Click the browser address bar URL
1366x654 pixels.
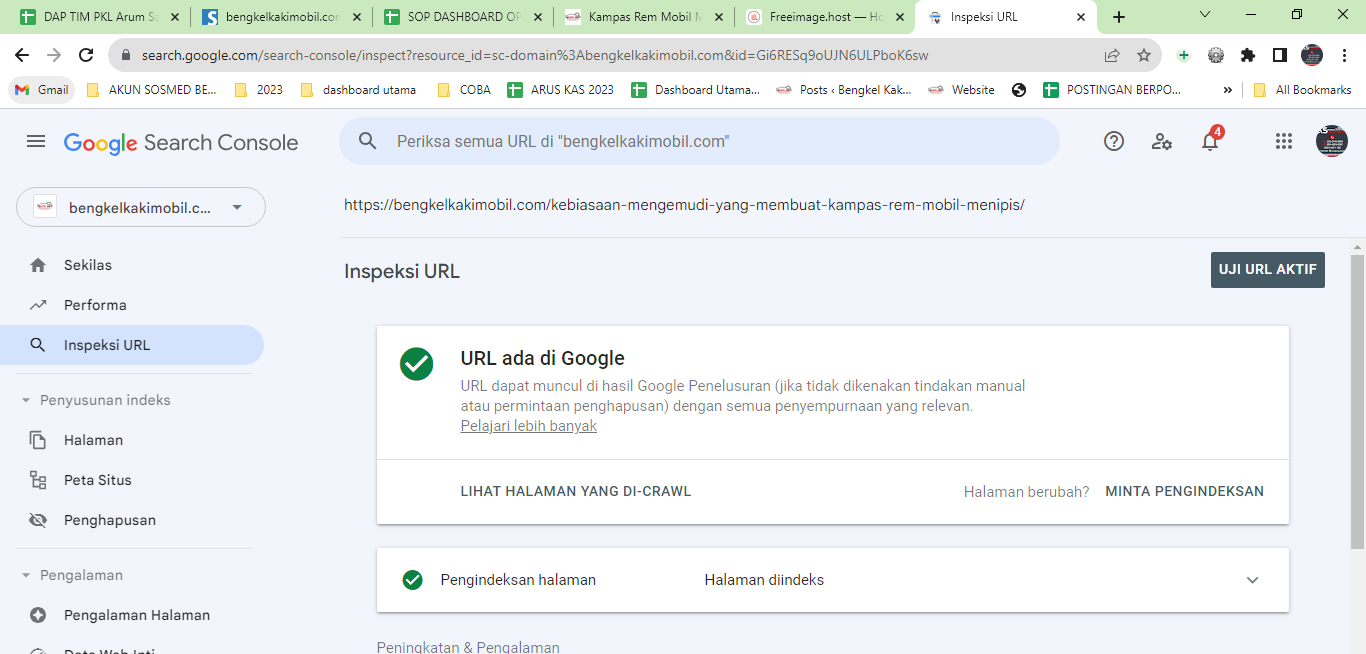pos(535,55)
